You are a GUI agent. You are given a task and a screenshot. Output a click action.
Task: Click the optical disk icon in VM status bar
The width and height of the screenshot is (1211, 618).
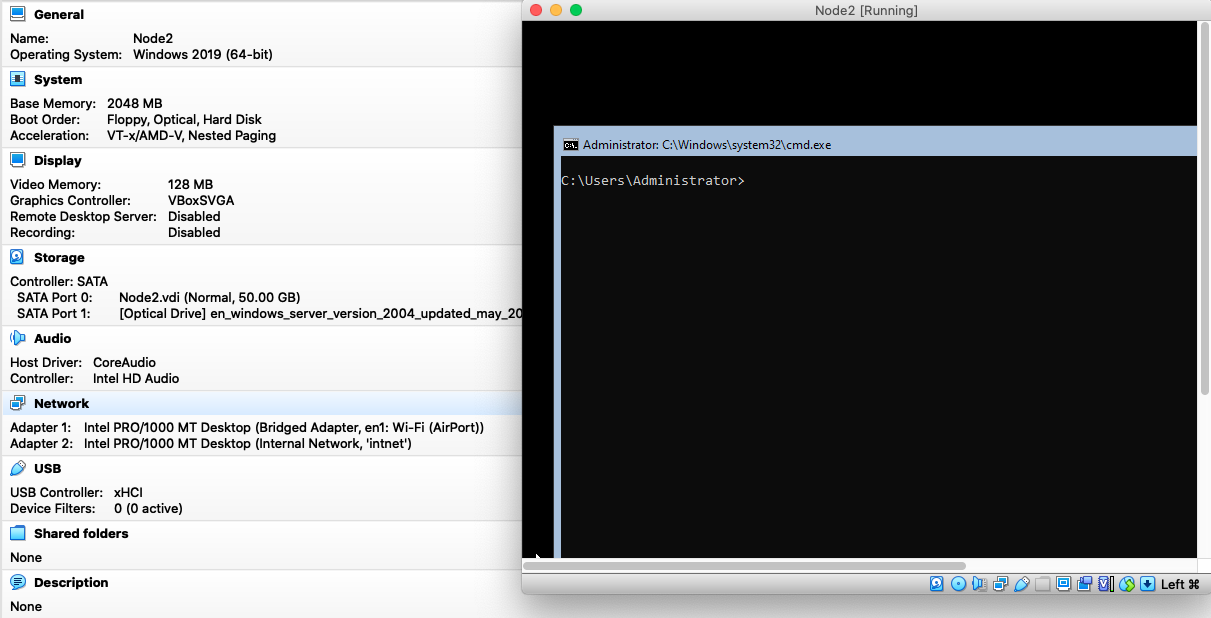tap(958, 584)
